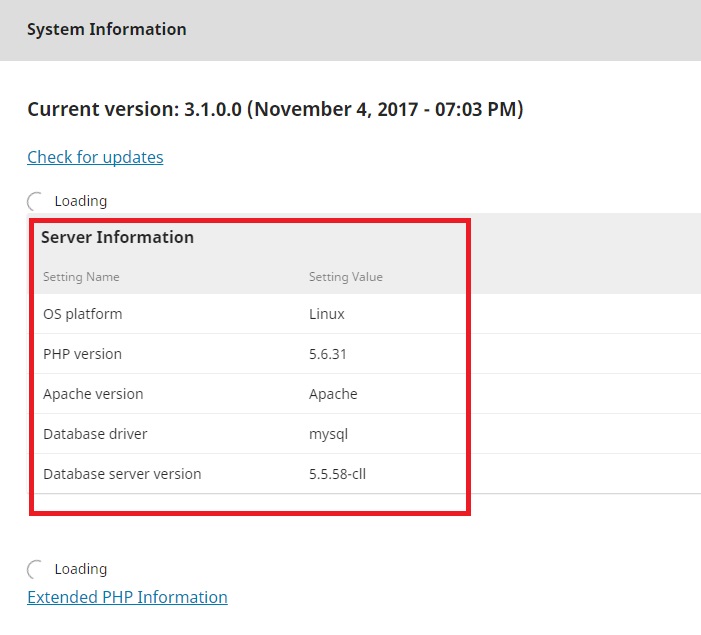Image resolution: width=701 pixels, height=635 pixels.
Task: Click the System Information page header
Action: point(106,29)
